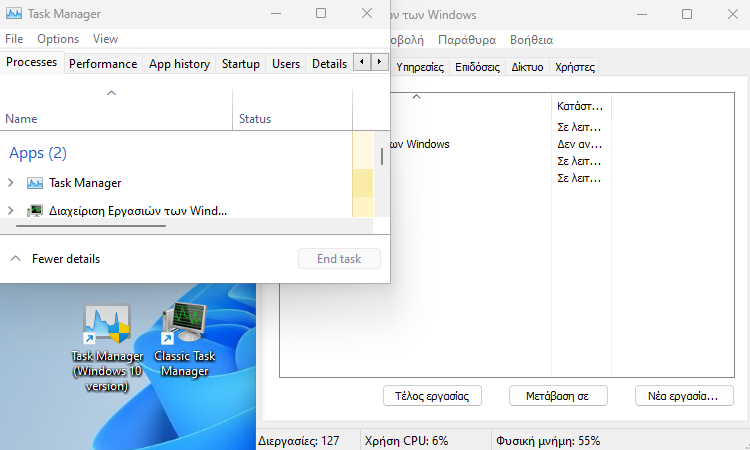Switch to Επιδόσεις tab in classic window

coord(477,67)
